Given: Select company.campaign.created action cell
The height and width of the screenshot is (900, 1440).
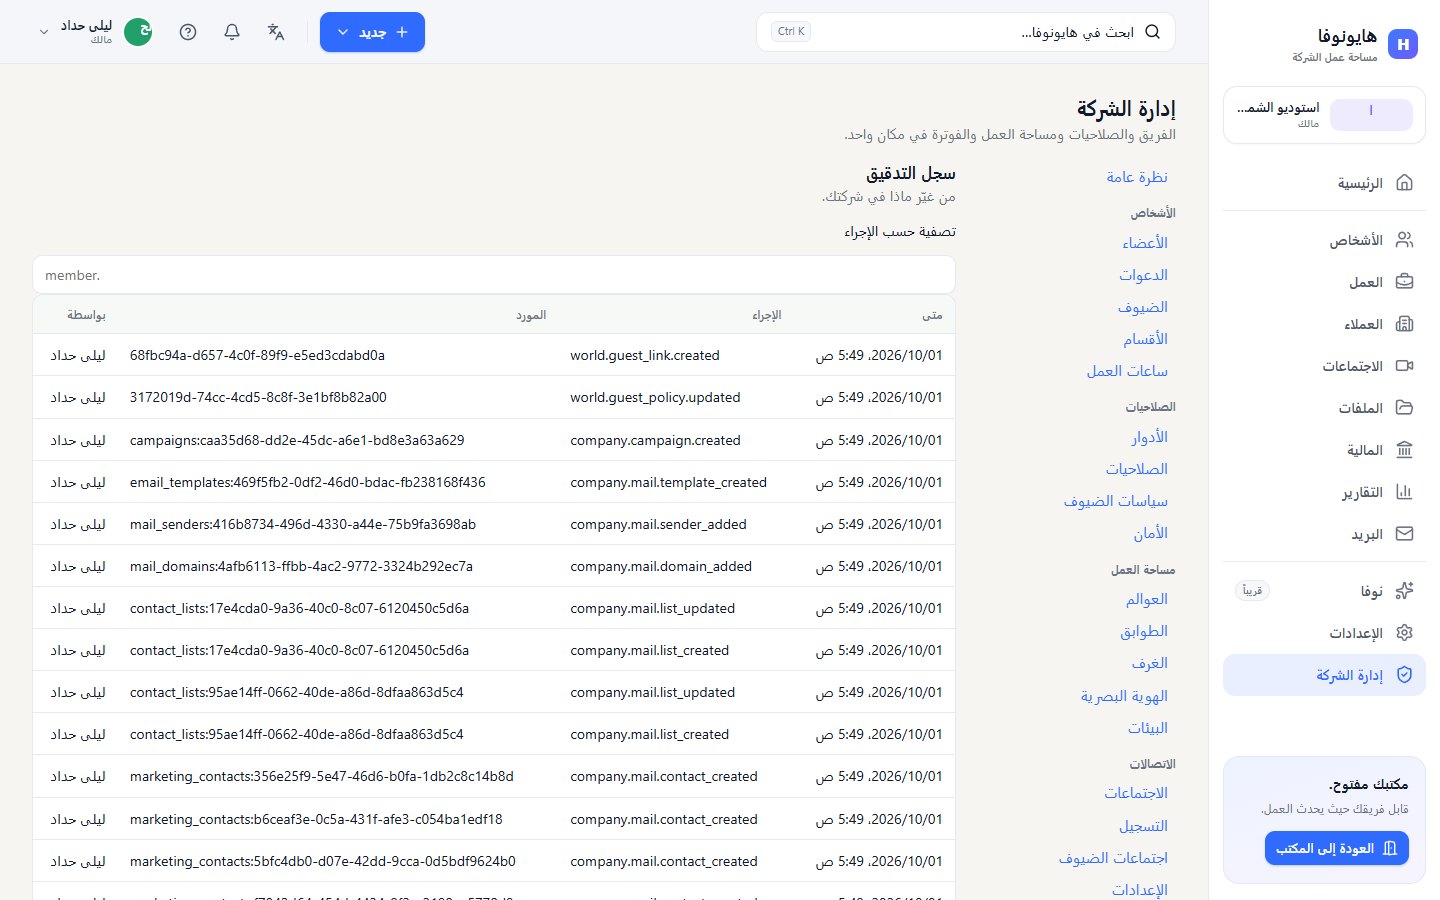Looking at the screenshot, I should [655, 440].
